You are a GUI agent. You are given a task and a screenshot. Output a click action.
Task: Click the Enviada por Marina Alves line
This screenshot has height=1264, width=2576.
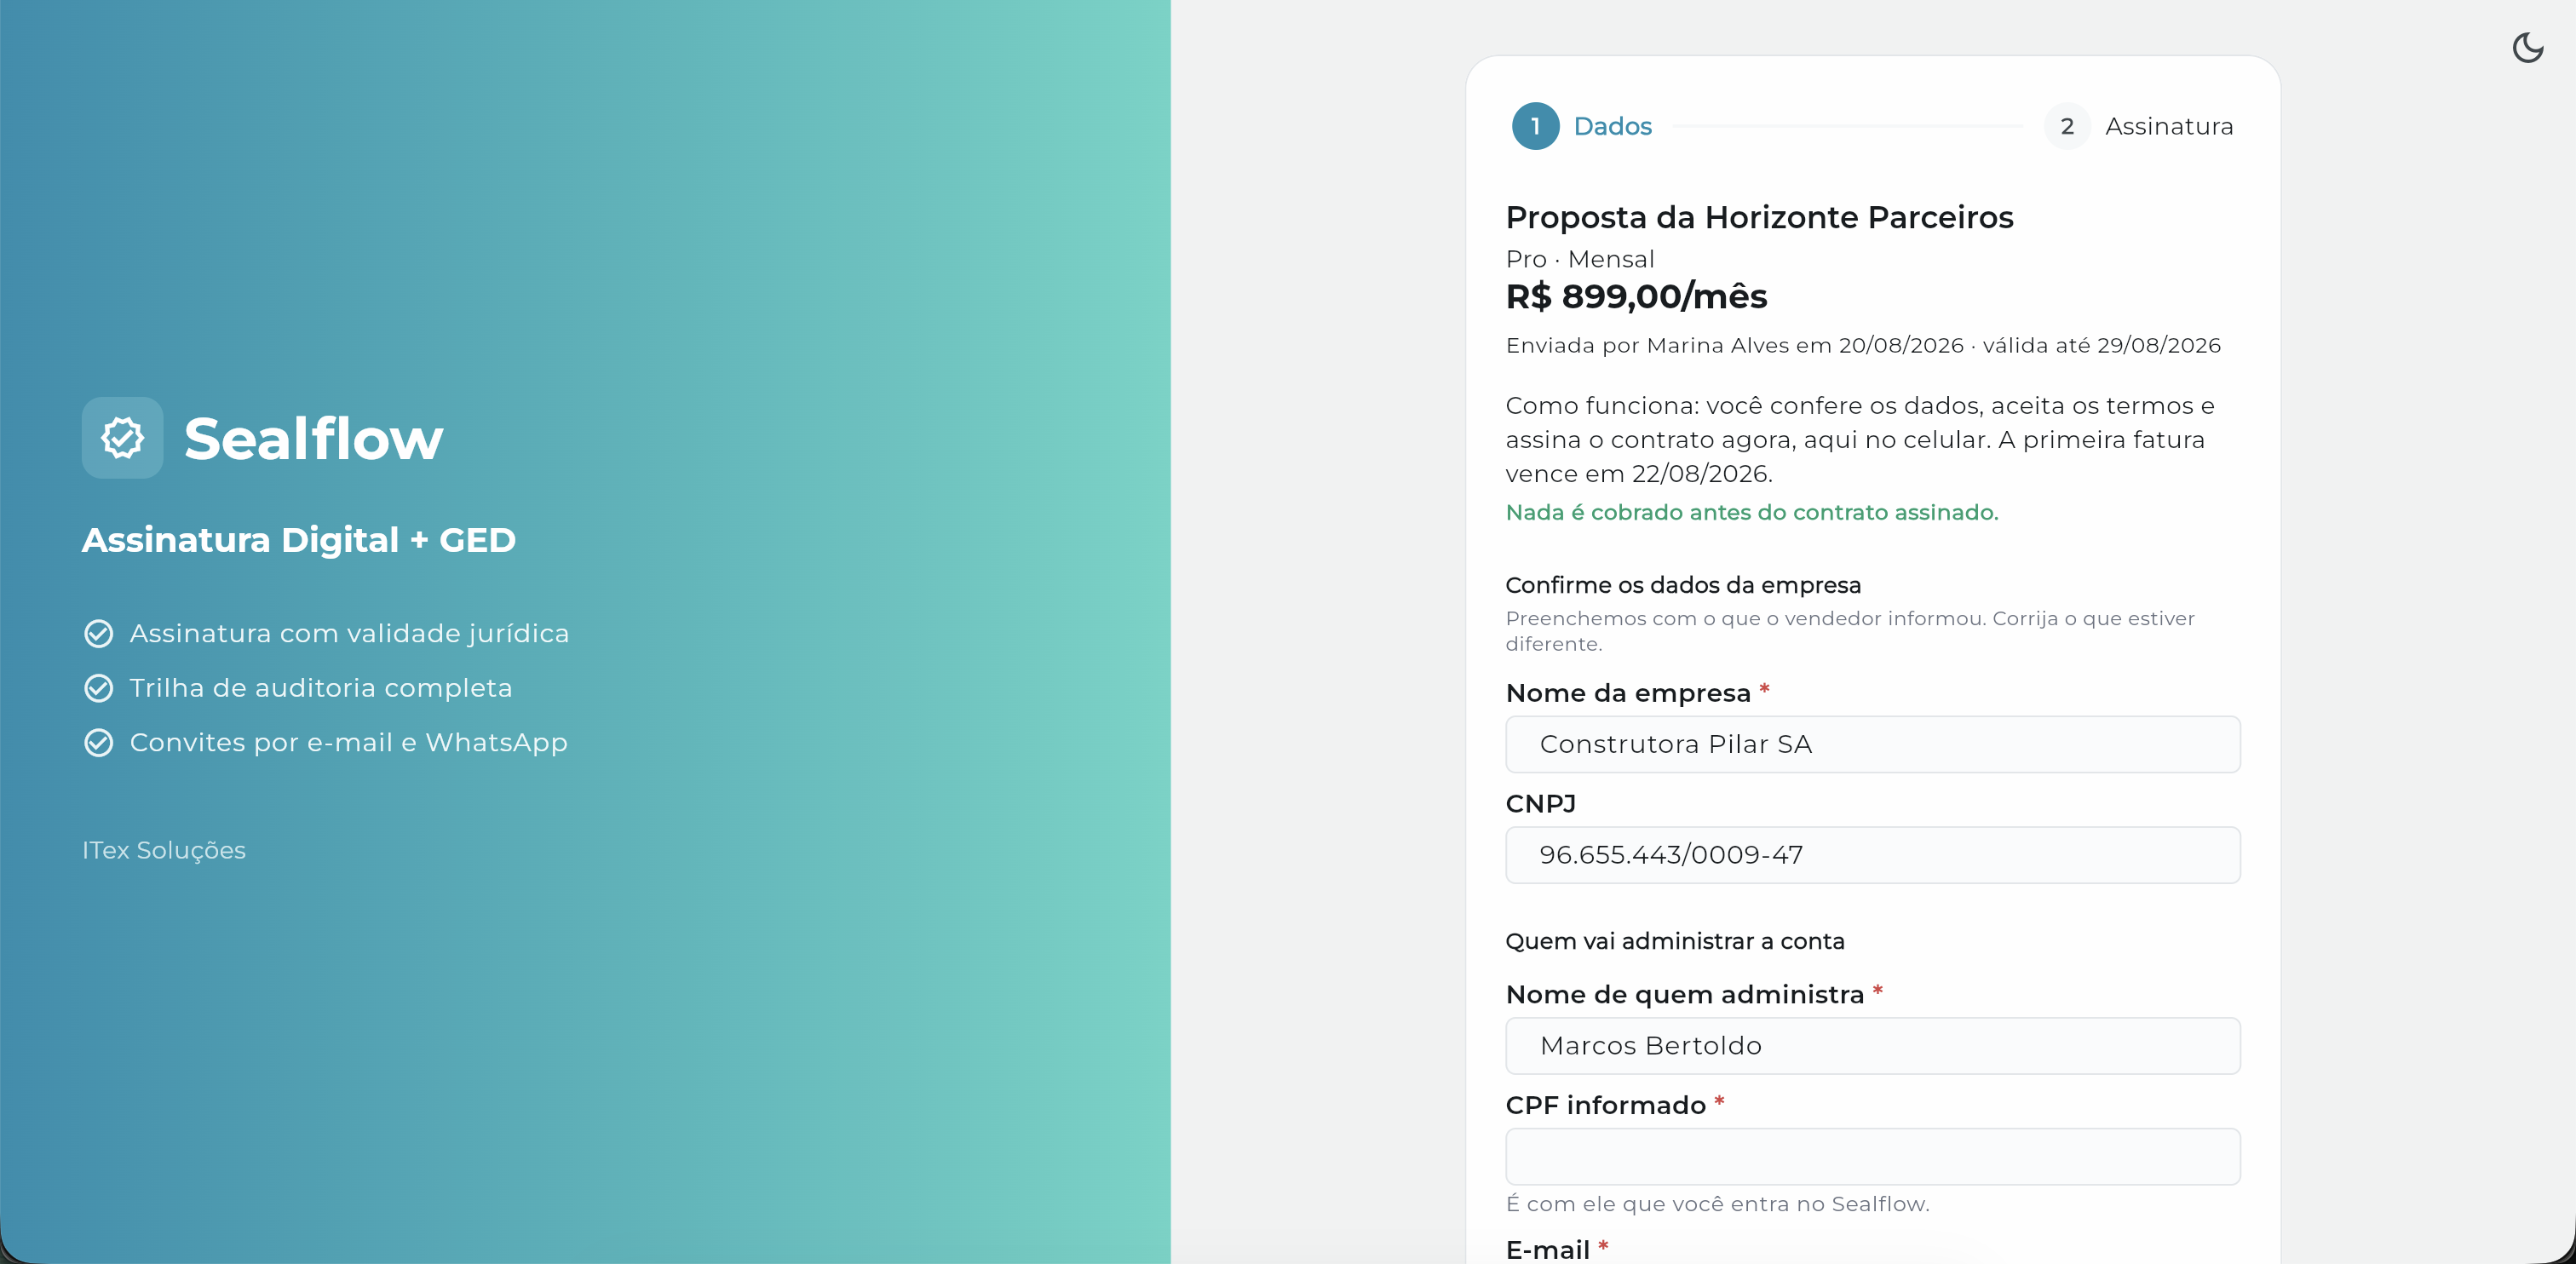[1862, 345]
